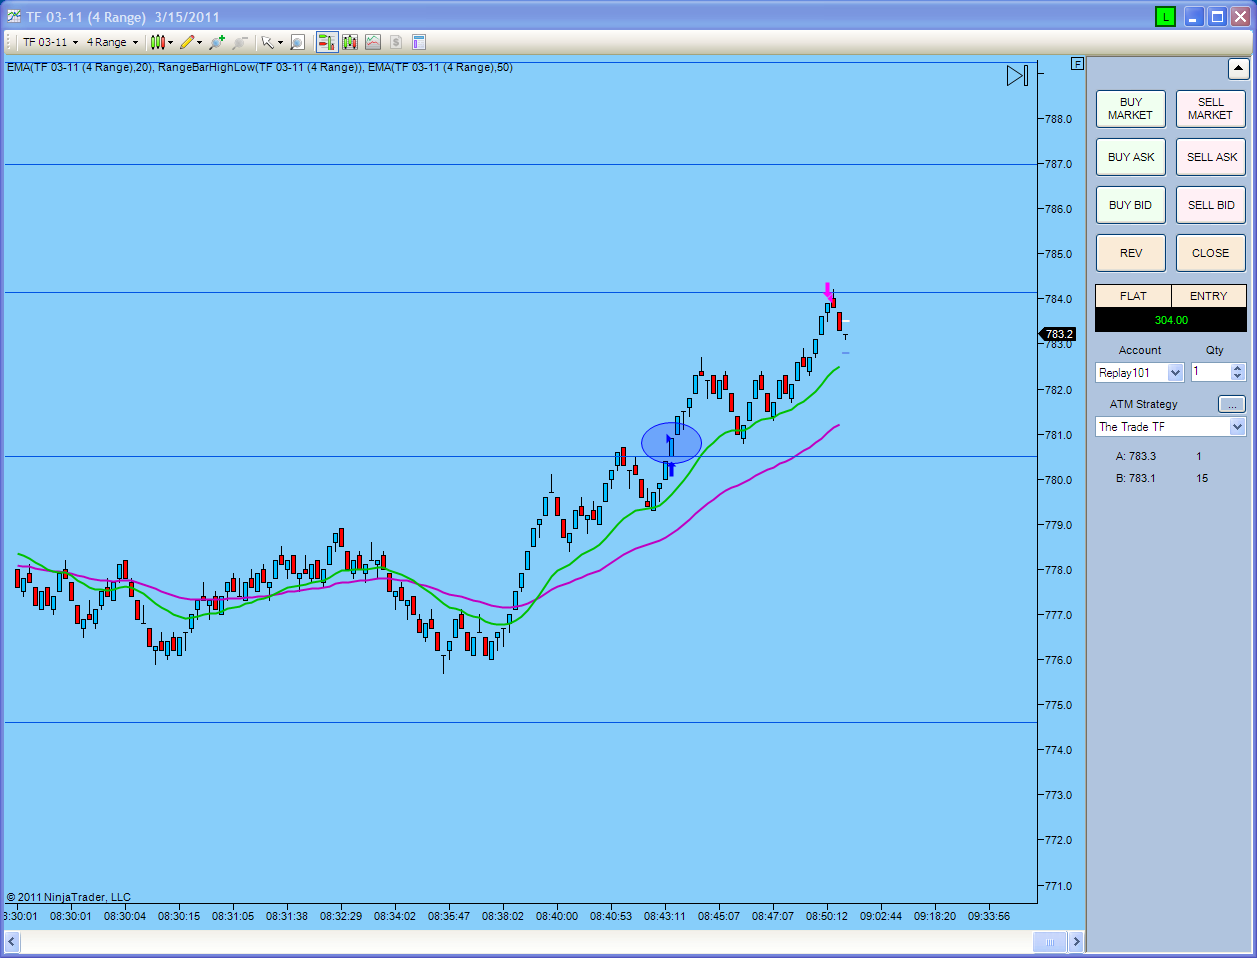Click the zoom out magnifier icon
The height and width of the screenshot is (958, 1257).
(240, 42)
